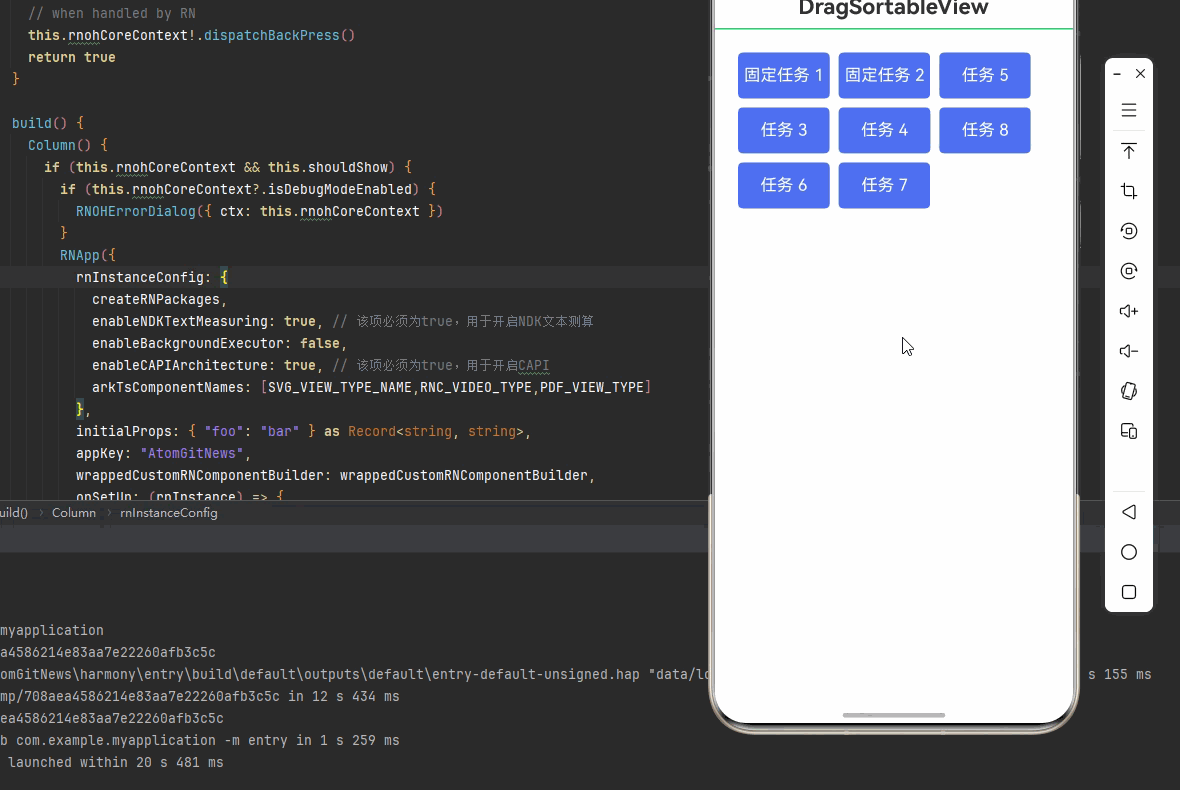Click the "AtomGitNews" appKey string
The width and height of the screenshot is (1180, 790).
tap(192, 454)
